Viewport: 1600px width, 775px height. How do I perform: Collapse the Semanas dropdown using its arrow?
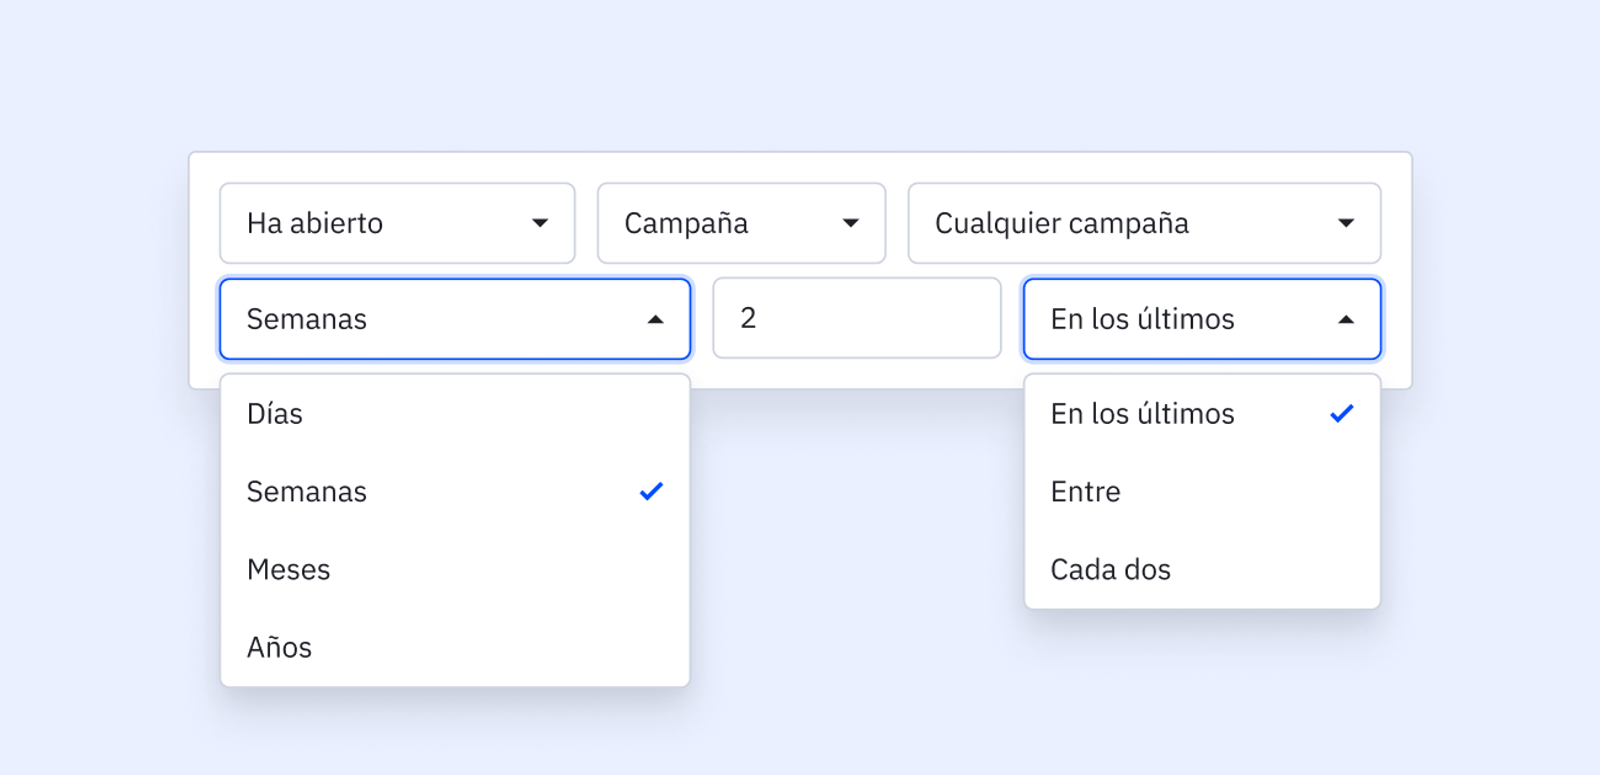tap(656, 320)
